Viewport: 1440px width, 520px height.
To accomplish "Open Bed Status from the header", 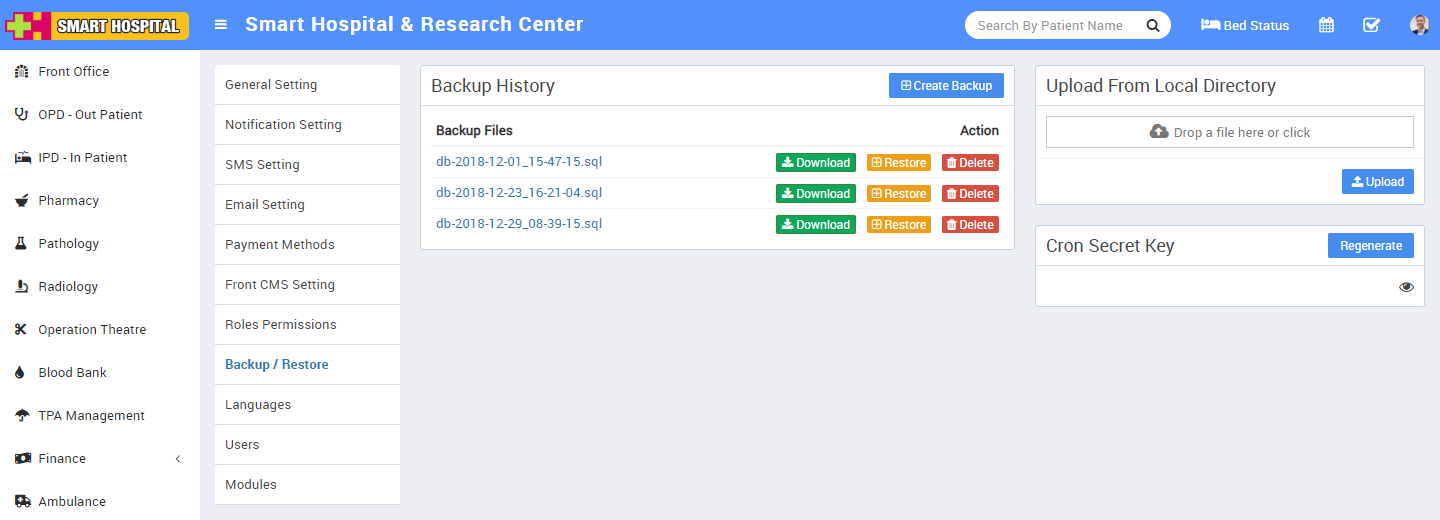I will 1245,25.
